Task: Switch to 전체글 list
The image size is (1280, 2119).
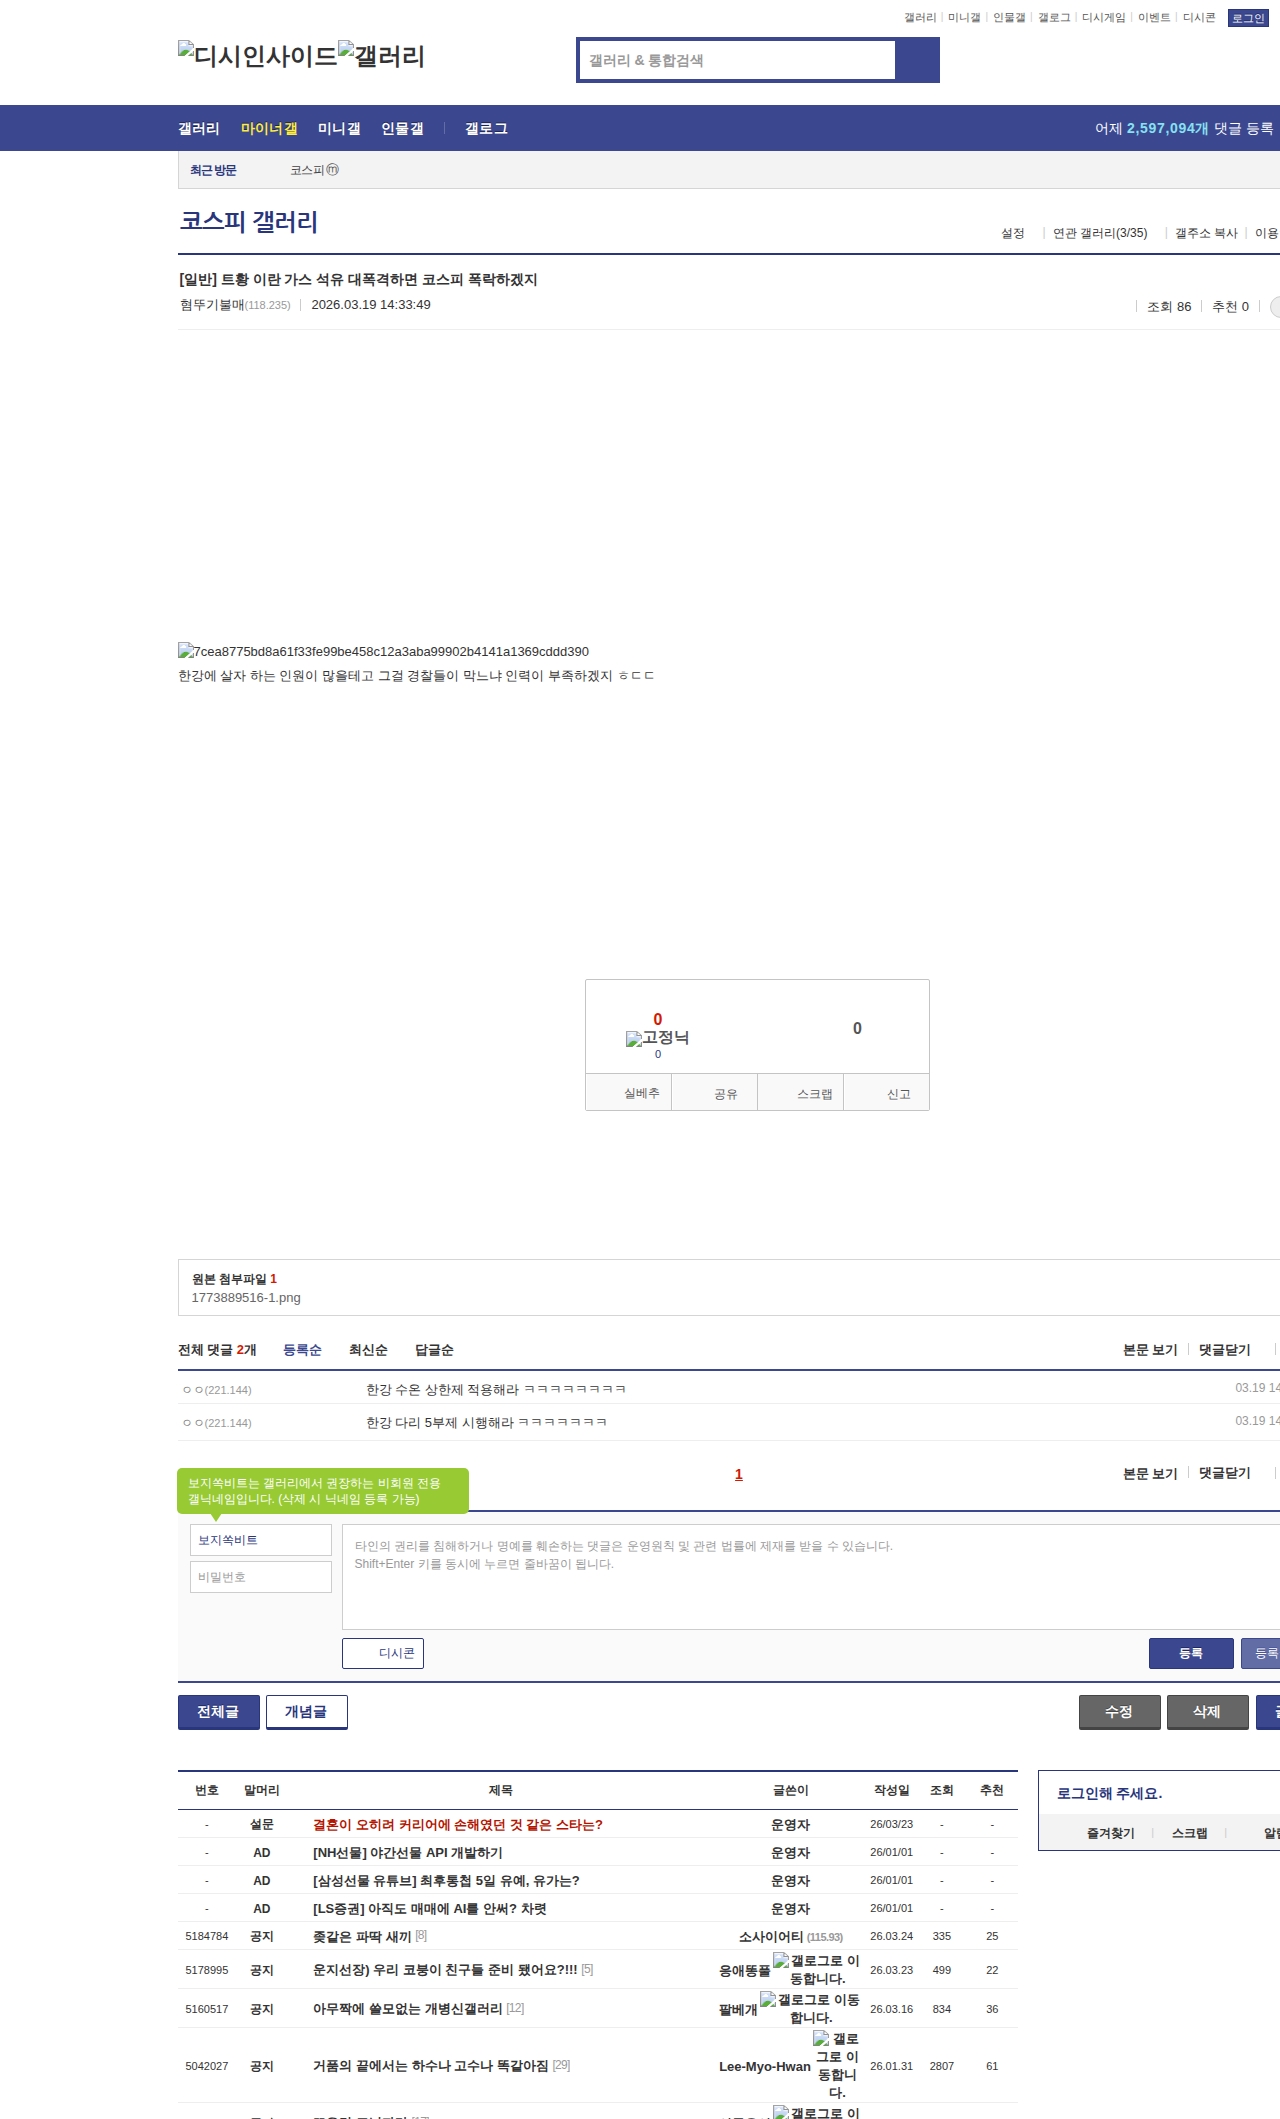Action: [218, 1712]
